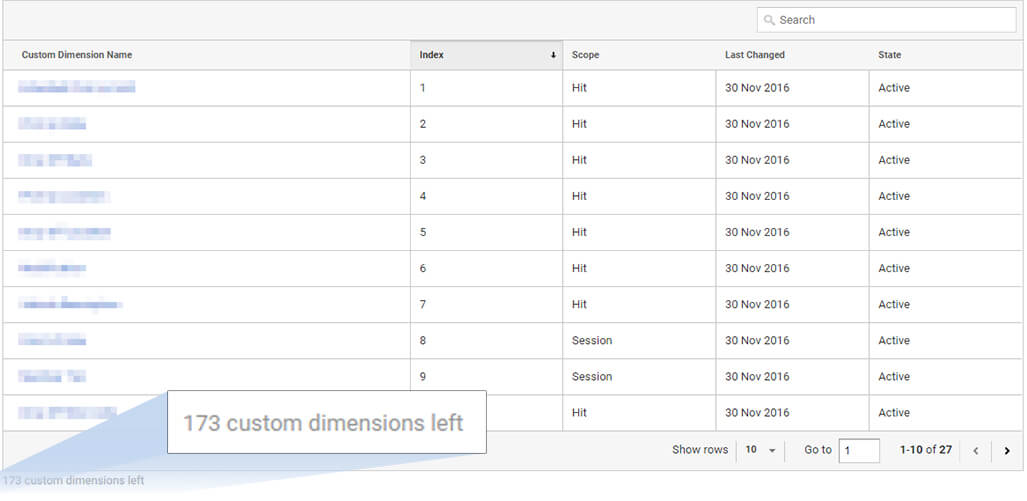Click the search magnifier icon
This screenshot has height=501, width=1027.
click(769, 20)
